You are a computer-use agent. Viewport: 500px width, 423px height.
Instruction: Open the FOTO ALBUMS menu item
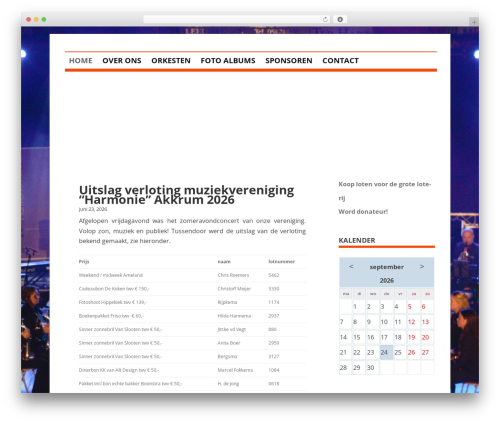coord(228,61)
